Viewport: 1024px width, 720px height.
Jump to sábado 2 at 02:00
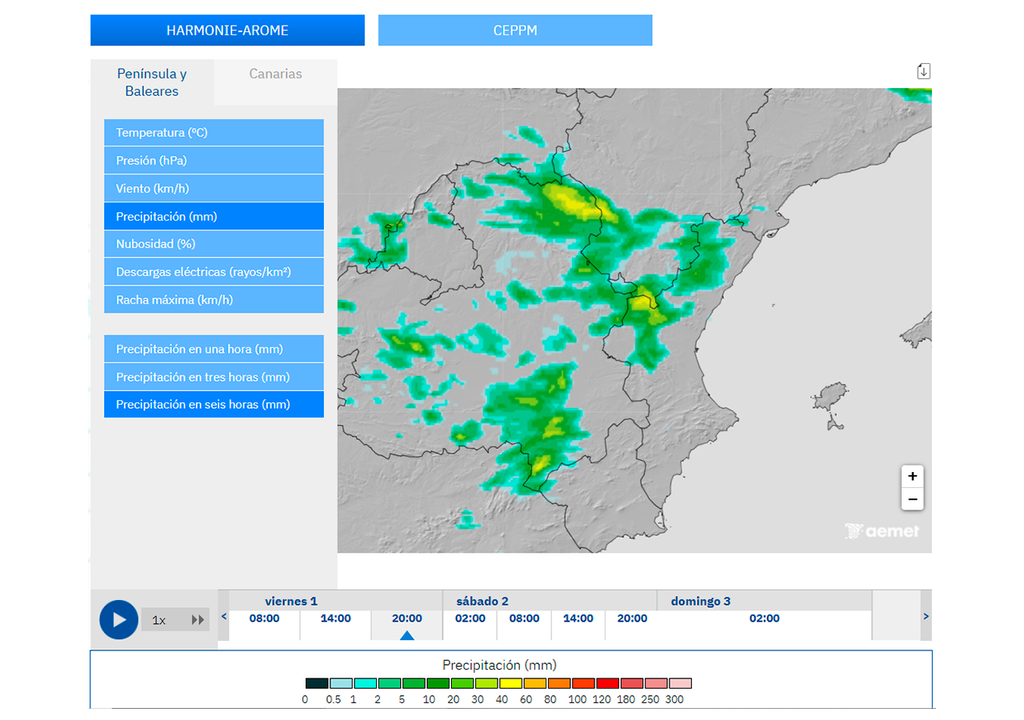(x=470, y=618)
